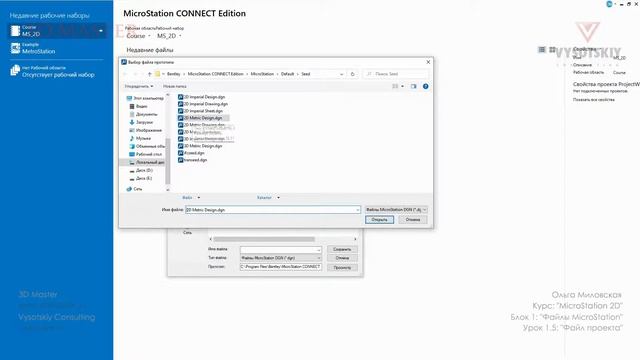Click the empty file name field in back dialog
The height and width of the screenshot is (360, 640).
coord(281,249)
